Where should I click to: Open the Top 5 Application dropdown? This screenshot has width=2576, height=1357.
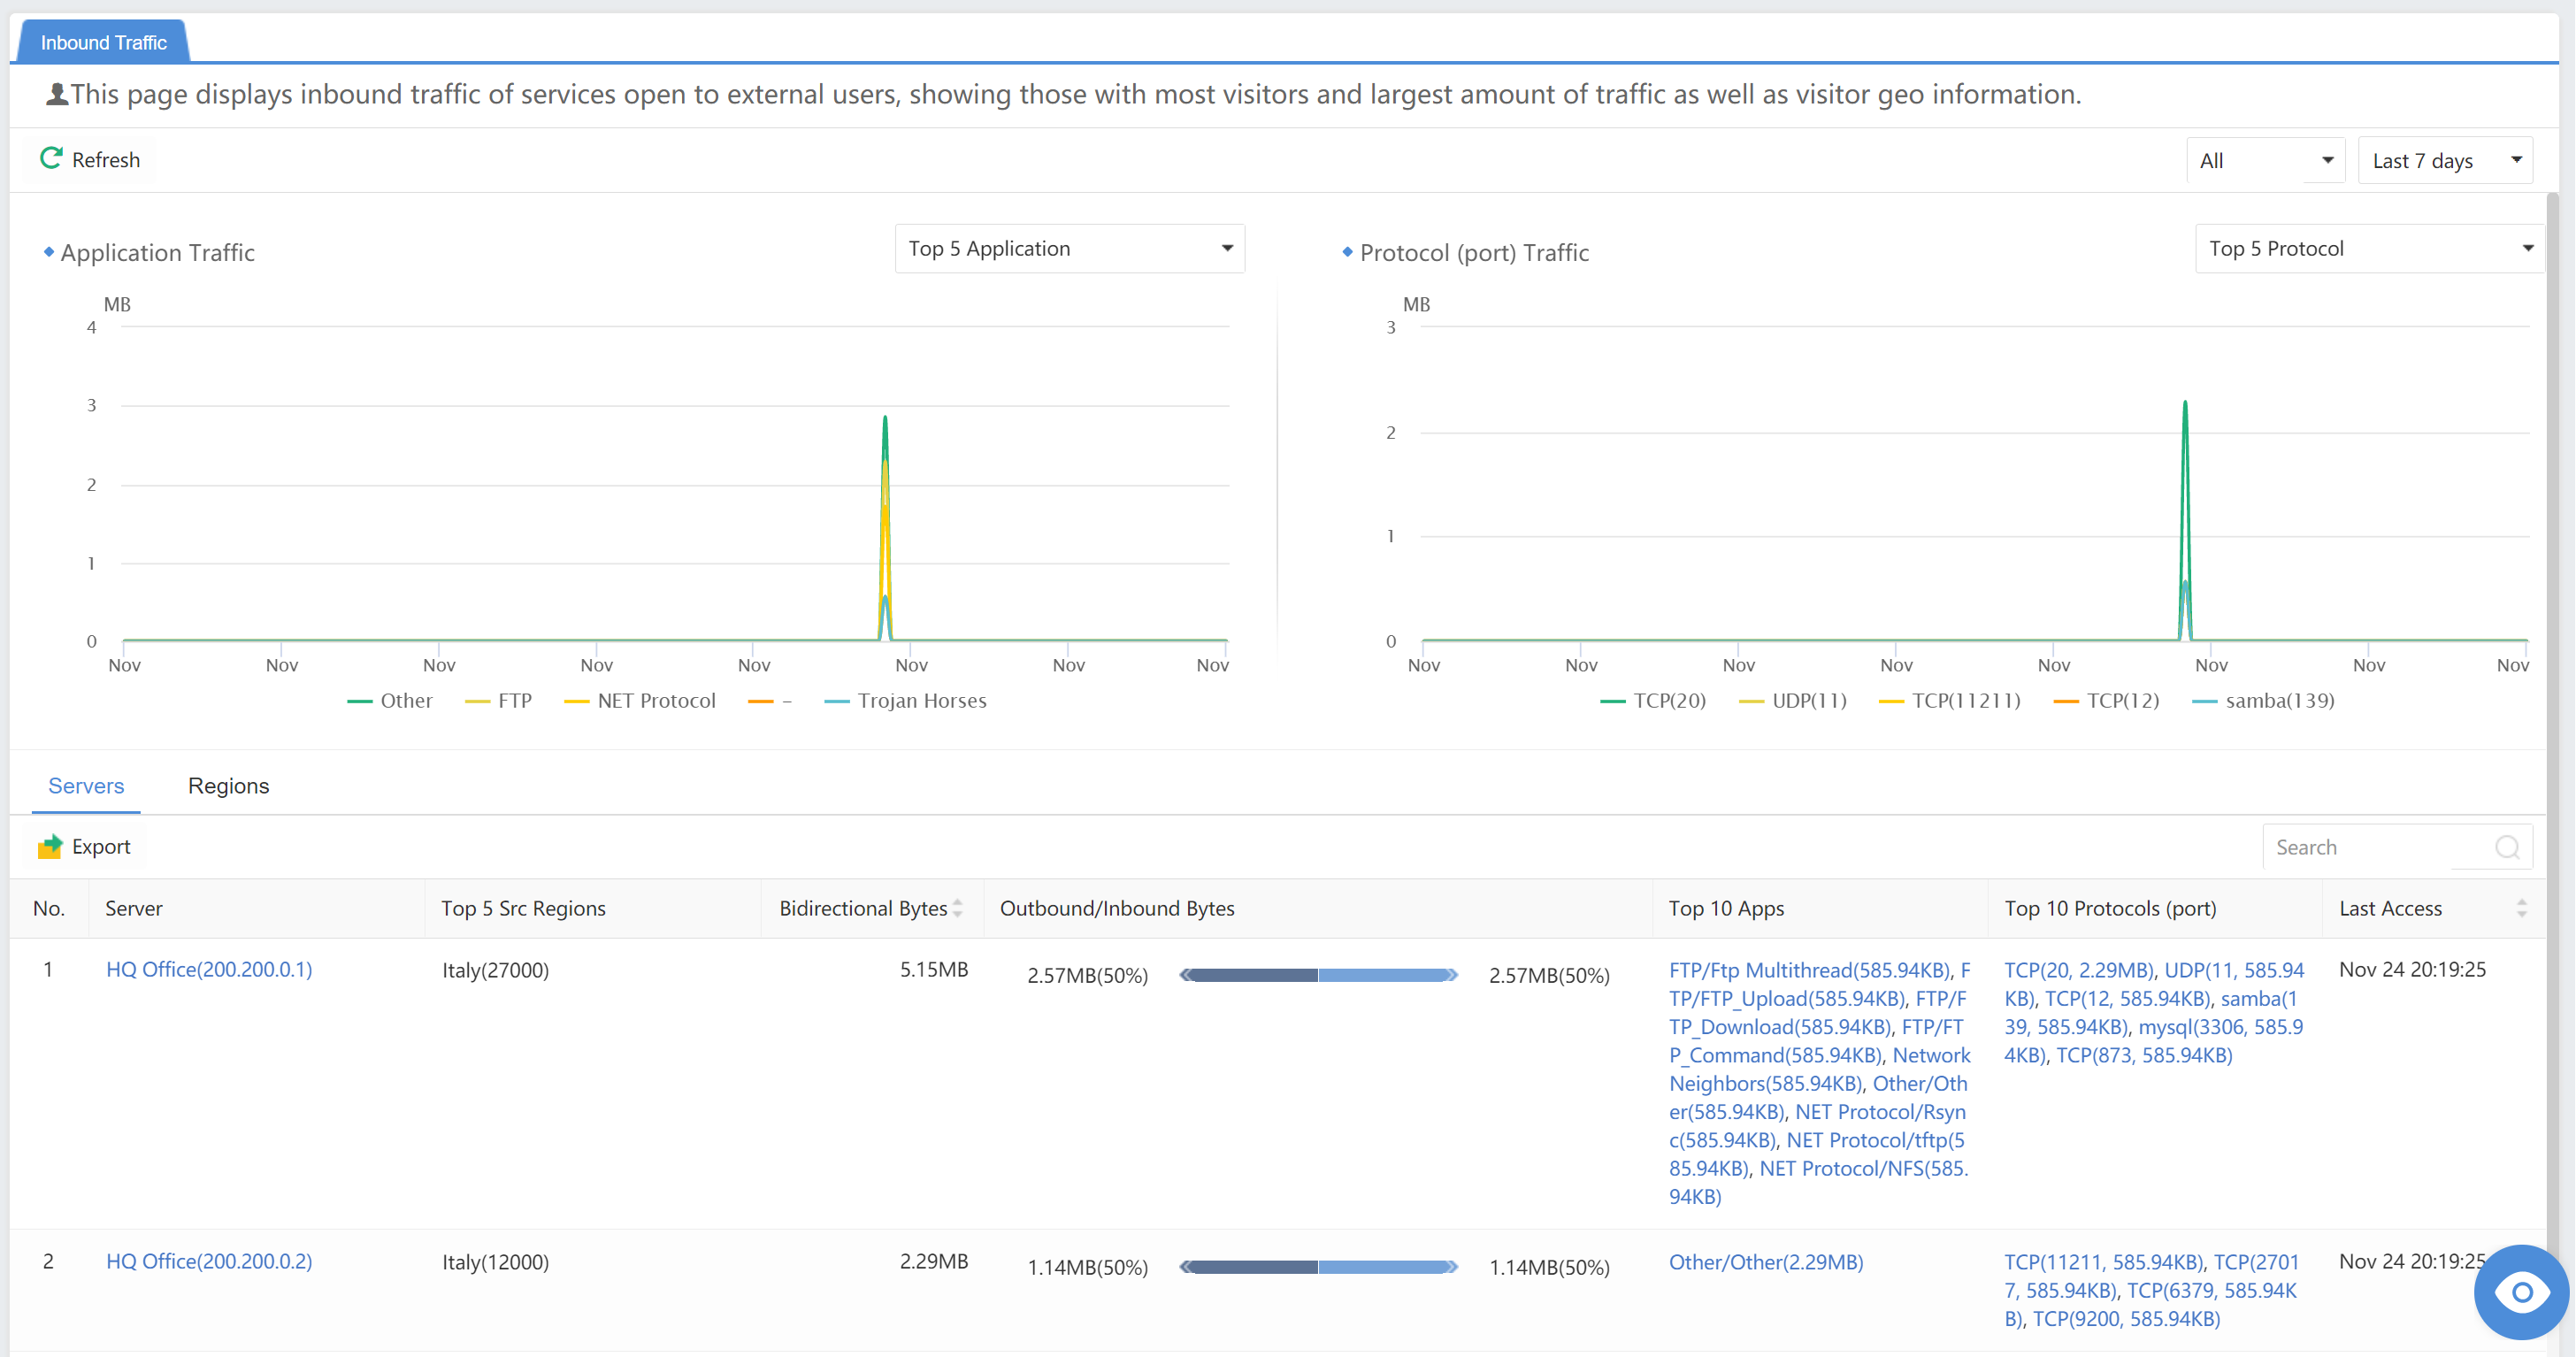1069,249
